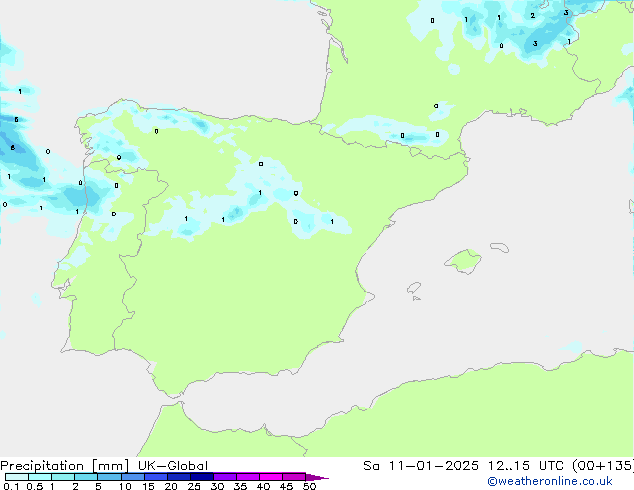Click the 'Precipitation [mm]' title text
634x490 pixels.
65,466
